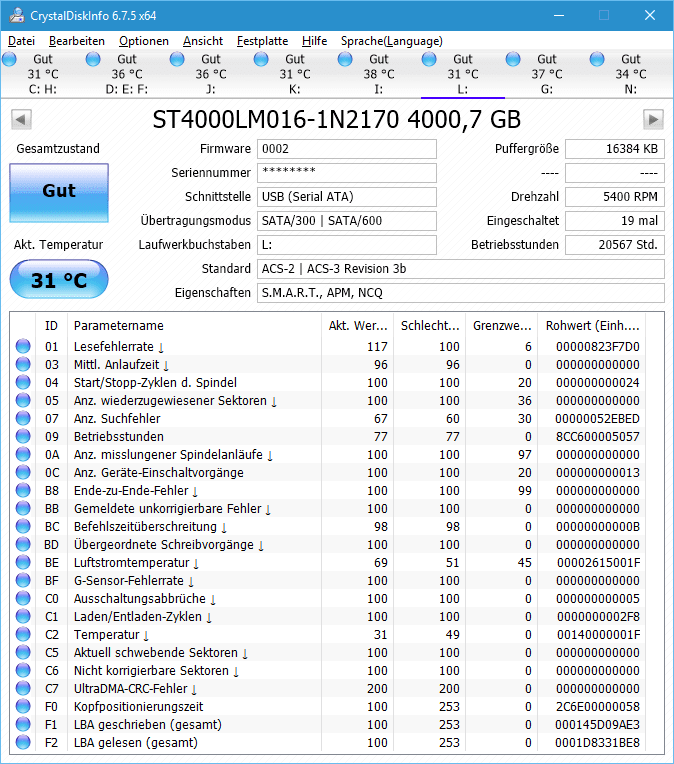The image size is (674, 764).
Task: Open the Ansicht menu
Action: click(x=203, y=41)
